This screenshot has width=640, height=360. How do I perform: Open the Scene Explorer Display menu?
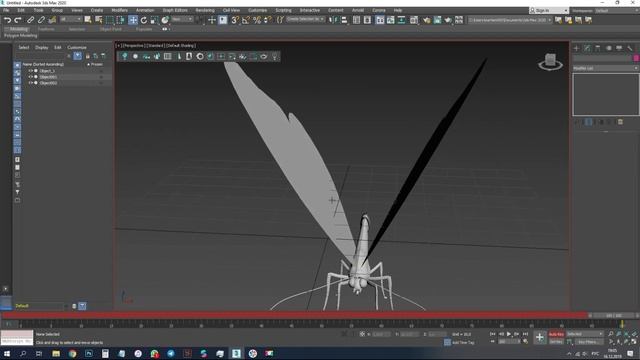[x=41, y=47]
